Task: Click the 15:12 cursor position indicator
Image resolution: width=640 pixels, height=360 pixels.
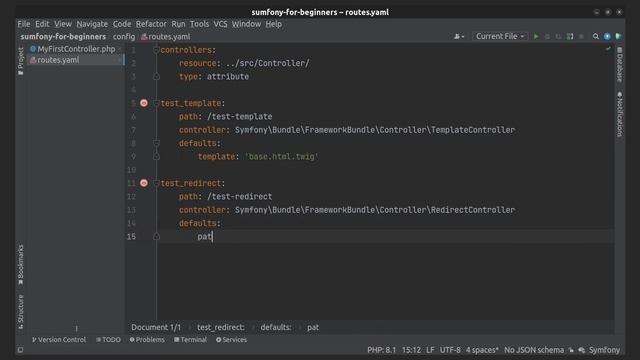Action: (x=411, y=350)
